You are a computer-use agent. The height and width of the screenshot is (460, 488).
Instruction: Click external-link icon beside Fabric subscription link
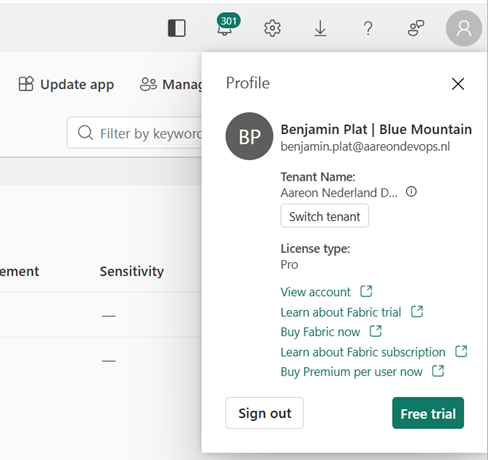(461, 351)
